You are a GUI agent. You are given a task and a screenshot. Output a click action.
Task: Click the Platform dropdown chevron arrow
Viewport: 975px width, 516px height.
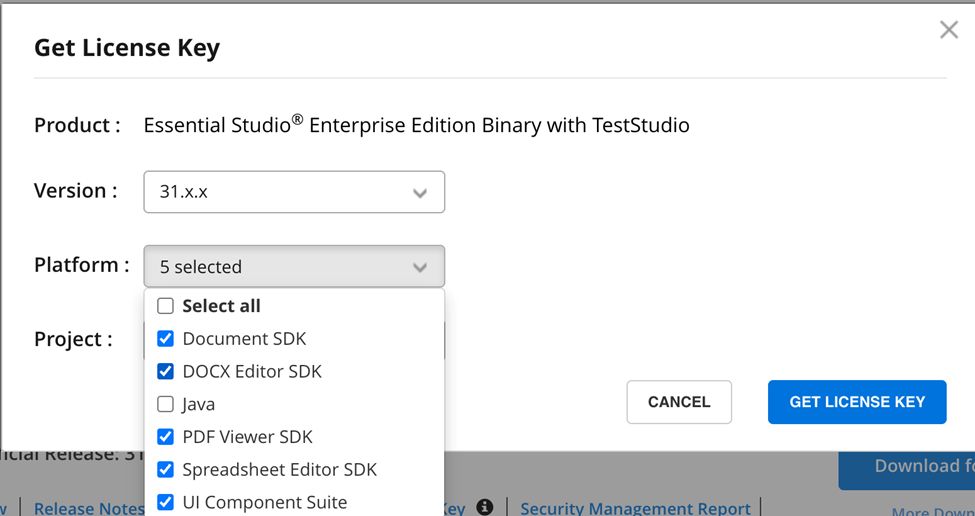pyautogui.click(x=420, y=268)
